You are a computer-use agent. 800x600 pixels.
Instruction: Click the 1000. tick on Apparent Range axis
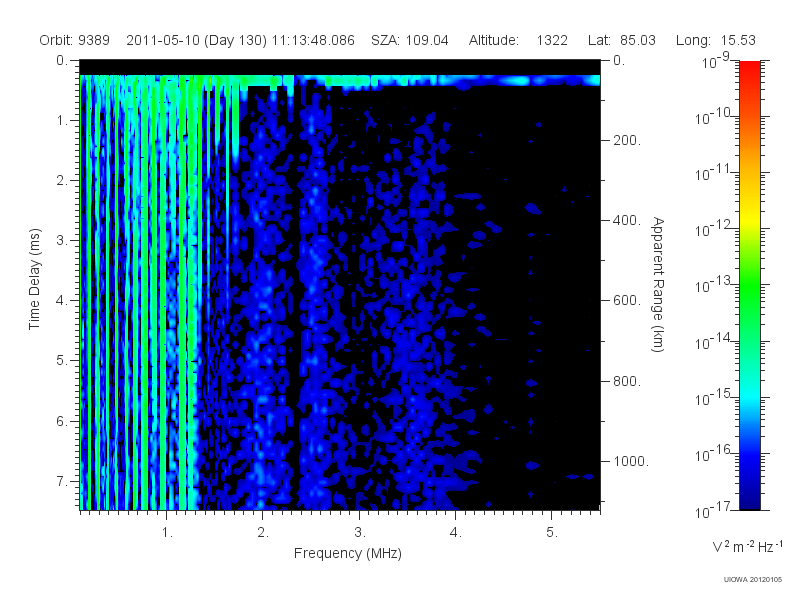pyautogui.click(x=631, y=461)
